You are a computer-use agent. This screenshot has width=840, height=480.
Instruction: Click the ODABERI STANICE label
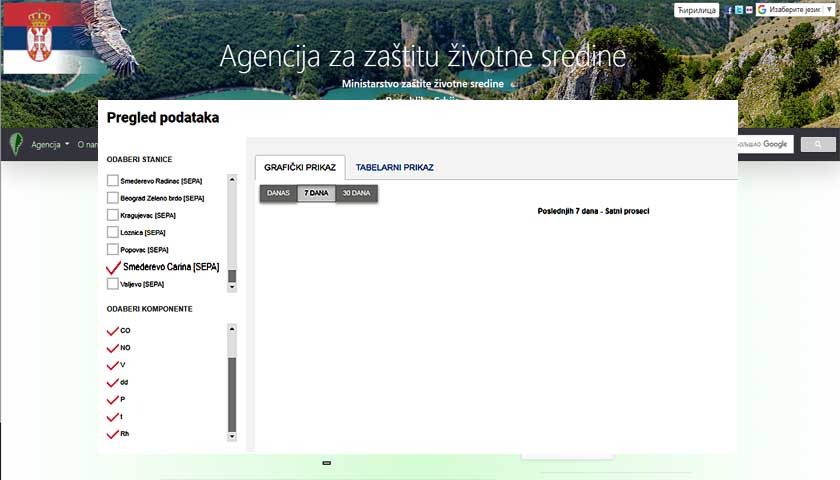point(139,159)
